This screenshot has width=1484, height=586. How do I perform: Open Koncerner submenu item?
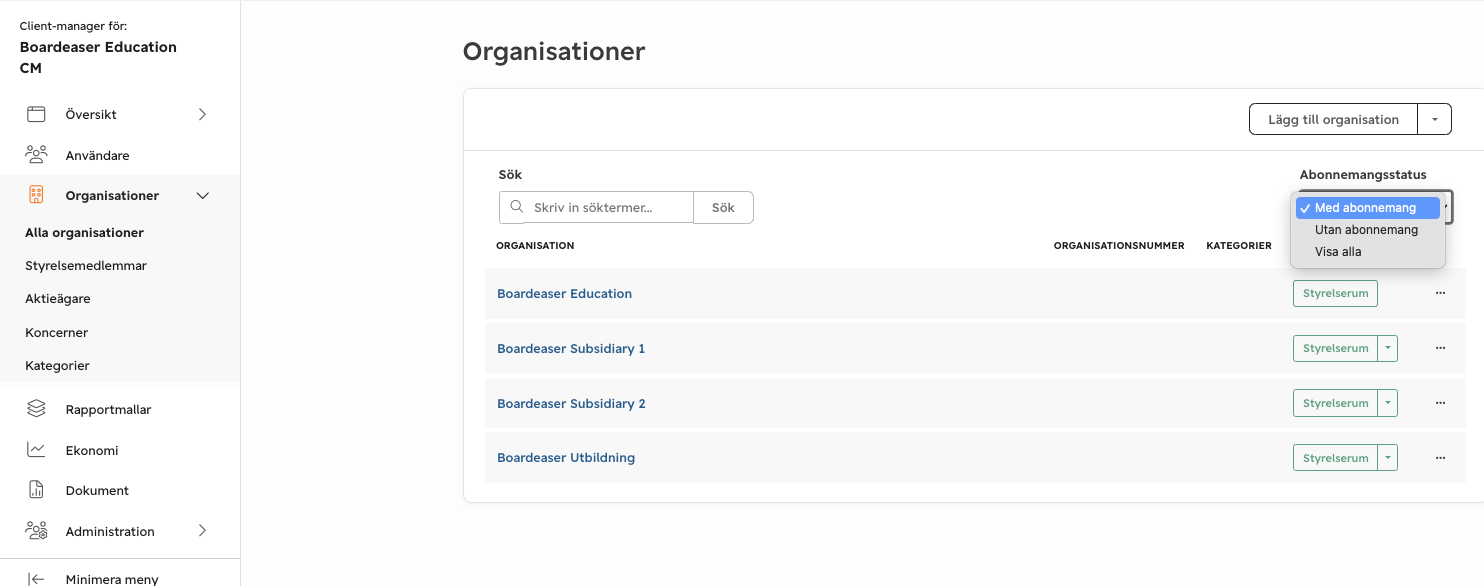coord(57,332)
